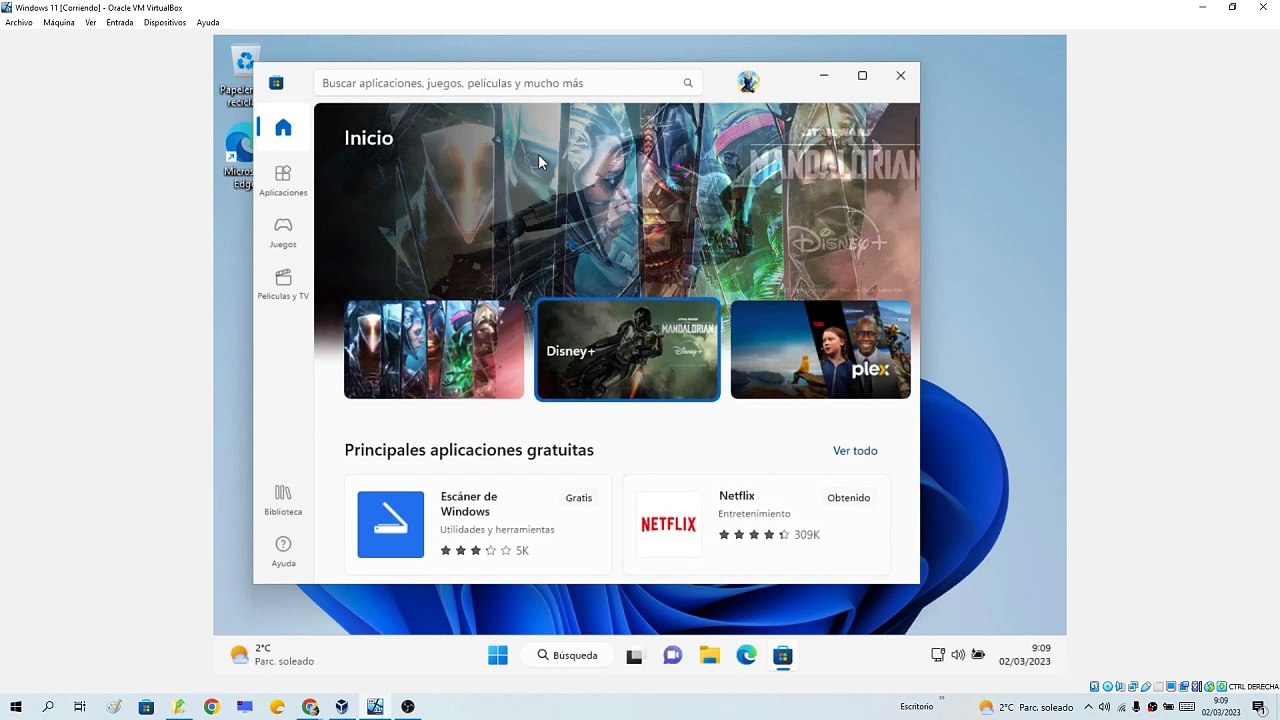Viewport: 1280px width, 720px height.
Task: Open the host Windows Start button
Action: (x=15, y=707)
